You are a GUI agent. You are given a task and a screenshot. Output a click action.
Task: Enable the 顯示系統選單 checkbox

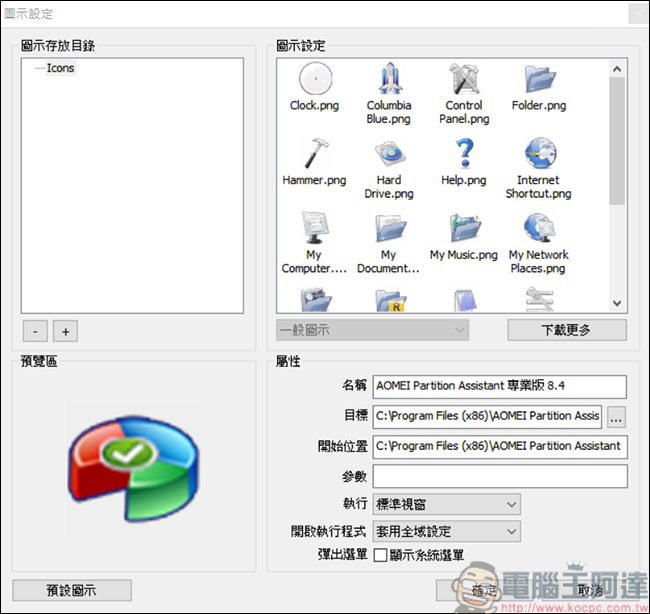pyautogui.click(x=380, y=555)
